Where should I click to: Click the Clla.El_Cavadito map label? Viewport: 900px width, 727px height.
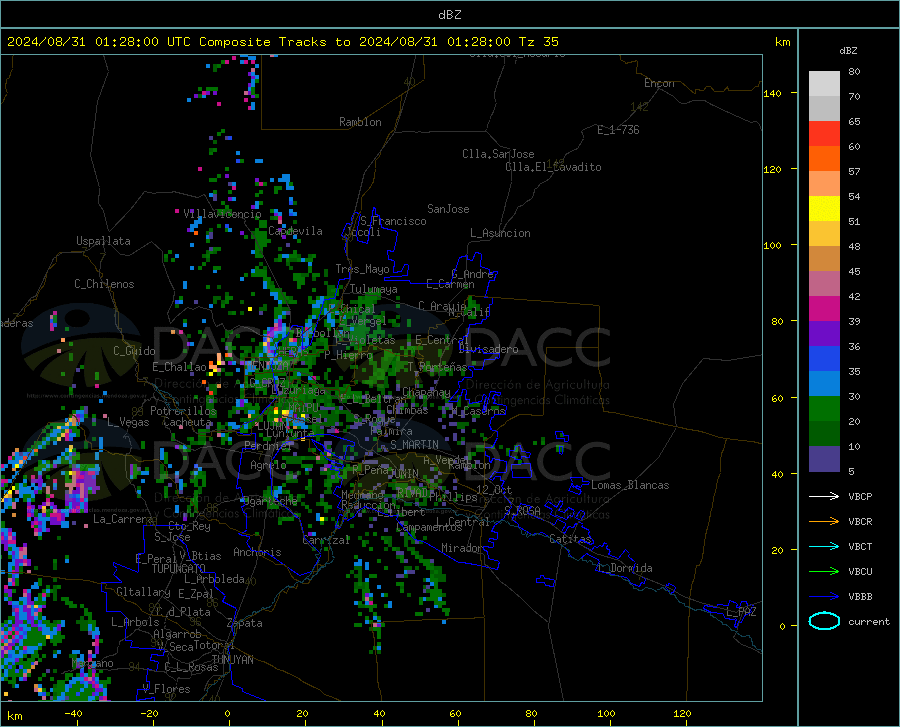pos(553,167)
